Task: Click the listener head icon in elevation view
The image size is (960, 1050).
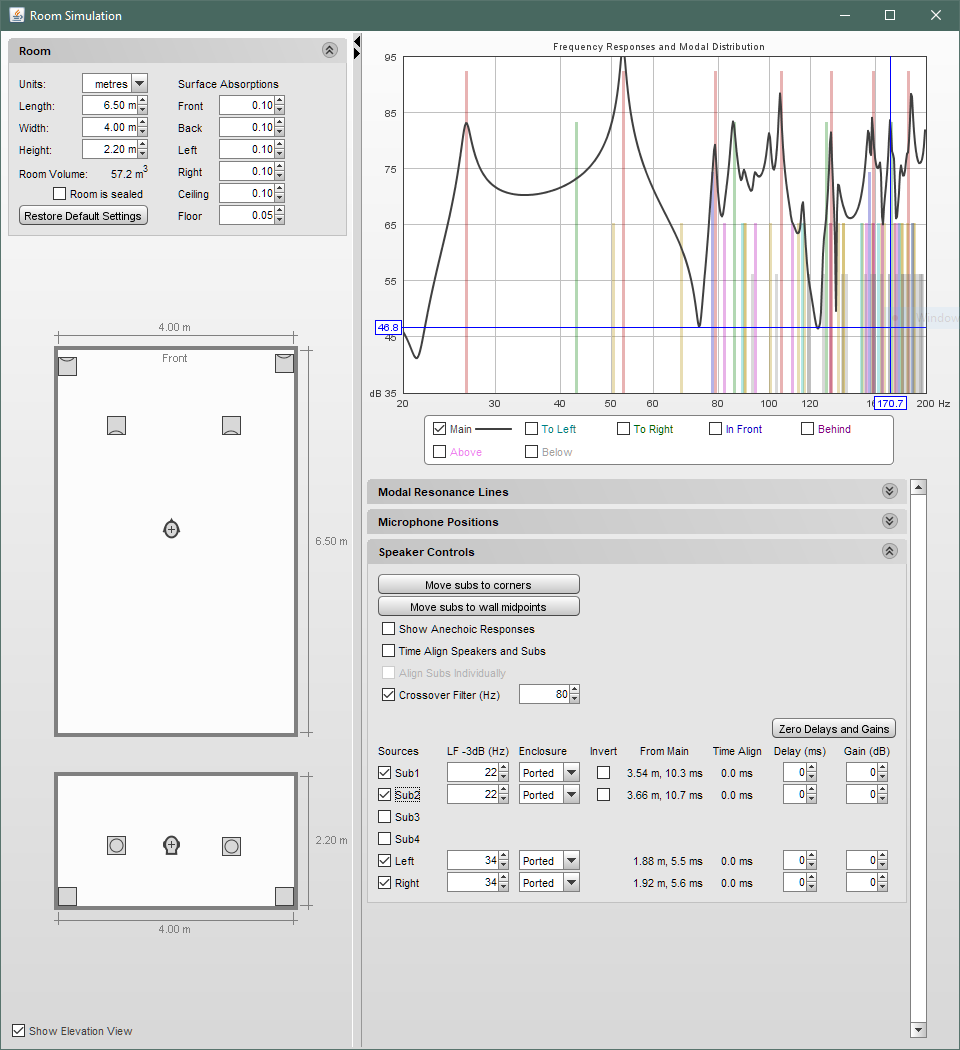Action: click(x=171, y=845)
